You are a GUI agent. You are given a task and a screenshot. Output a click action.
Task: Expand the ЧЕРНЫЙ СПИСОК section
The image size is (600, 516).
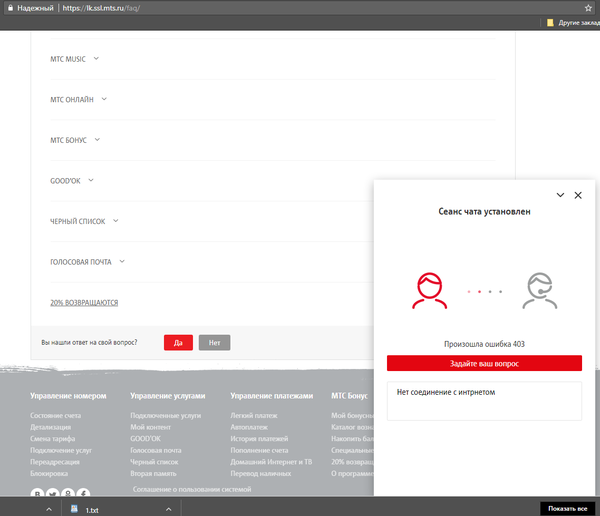[x=84, y=221]
